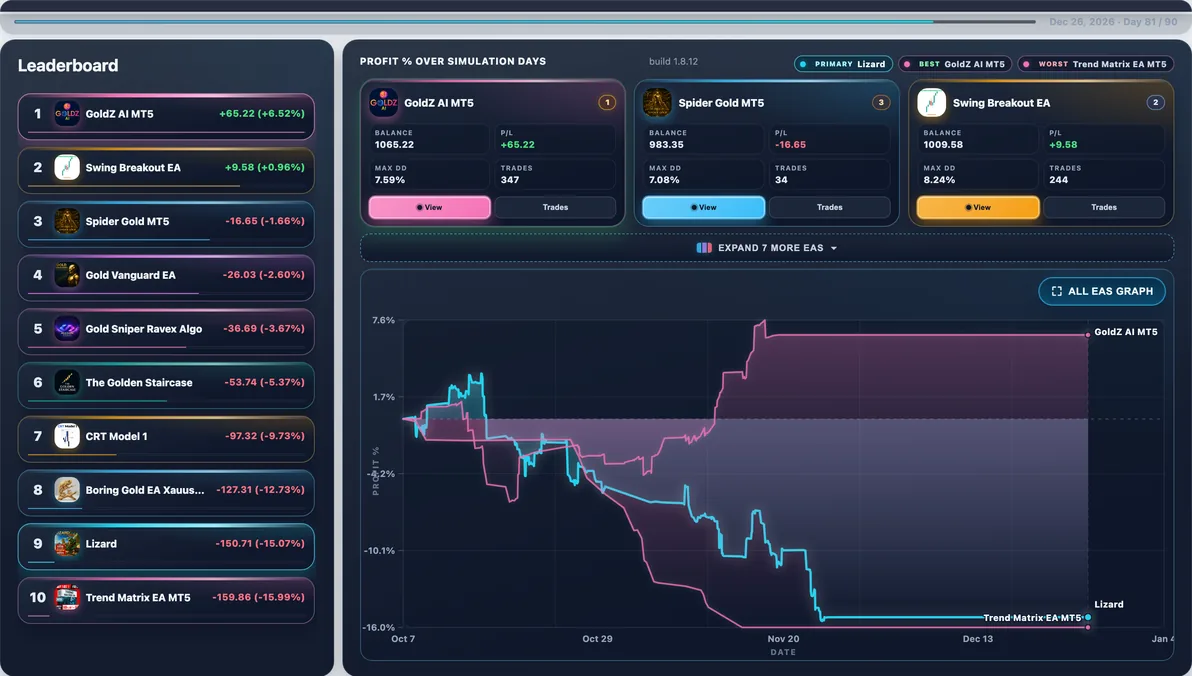Image resolution: width=1192 pixels, height=676 pixels.
Task: Click the simulation day progress bar
Action: (x=525, y=22)
